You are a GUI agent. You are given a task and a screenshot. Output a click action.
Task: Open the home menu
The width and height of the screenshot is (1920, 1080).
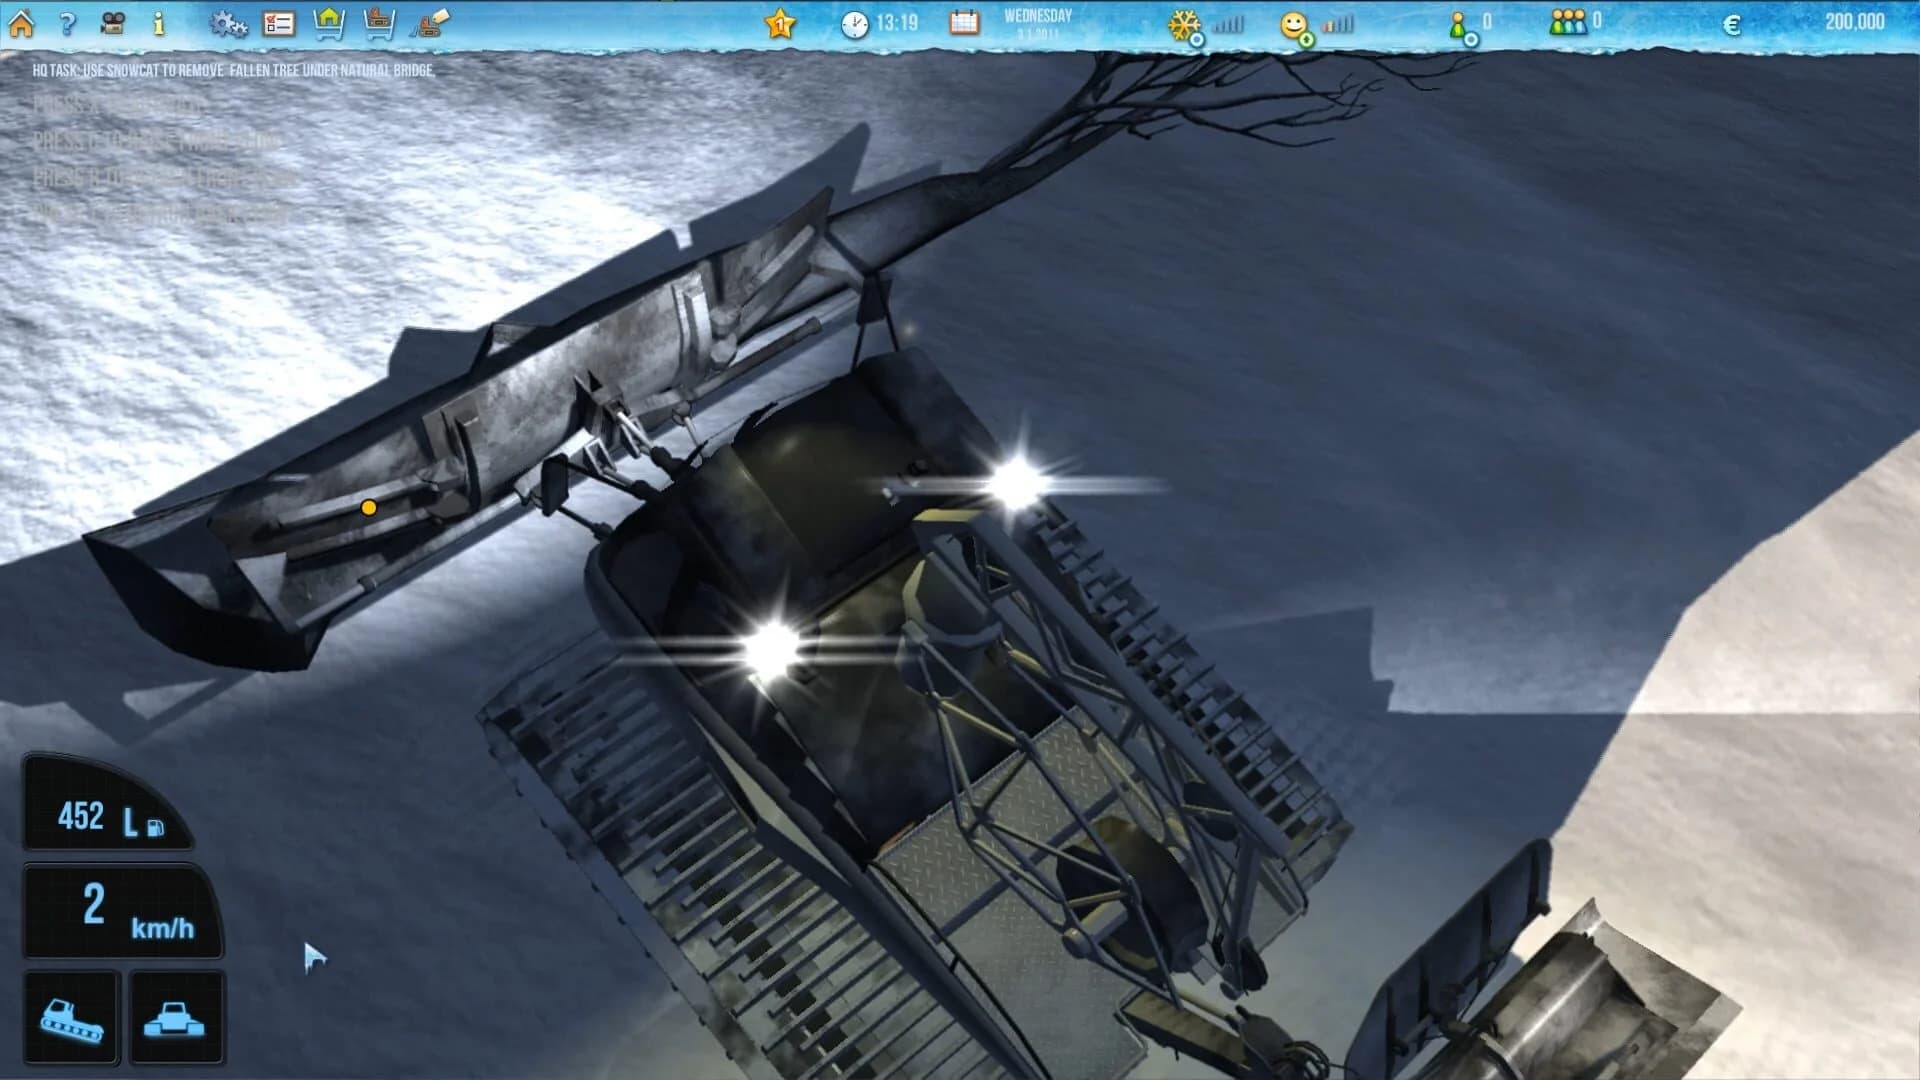[20, 23]
